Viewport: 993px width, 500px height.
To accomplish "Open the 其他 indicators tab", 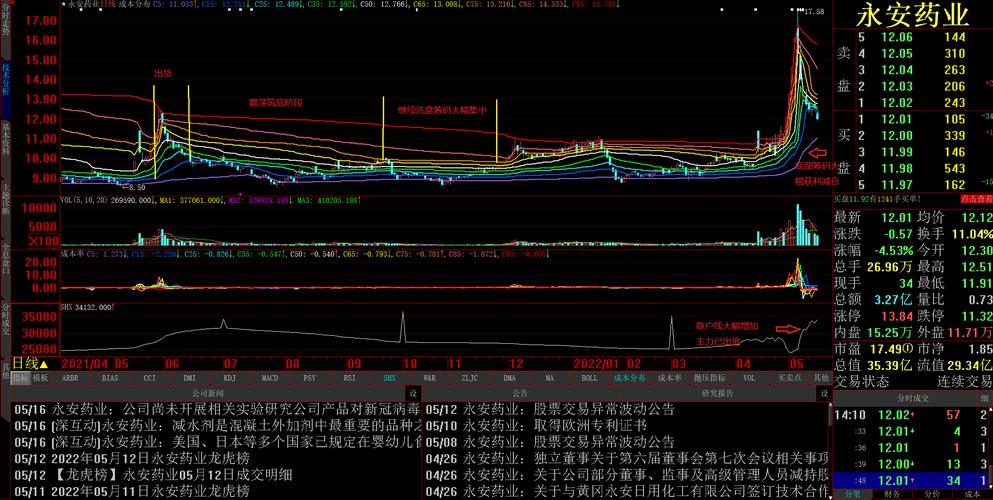I will [x=821, y=378].
